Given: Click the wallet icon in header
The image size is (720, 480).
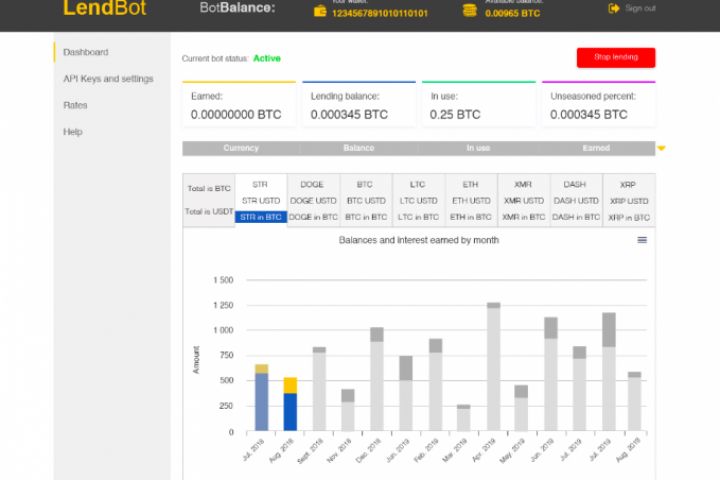Looking at the screenshot, I should [320, 11].
